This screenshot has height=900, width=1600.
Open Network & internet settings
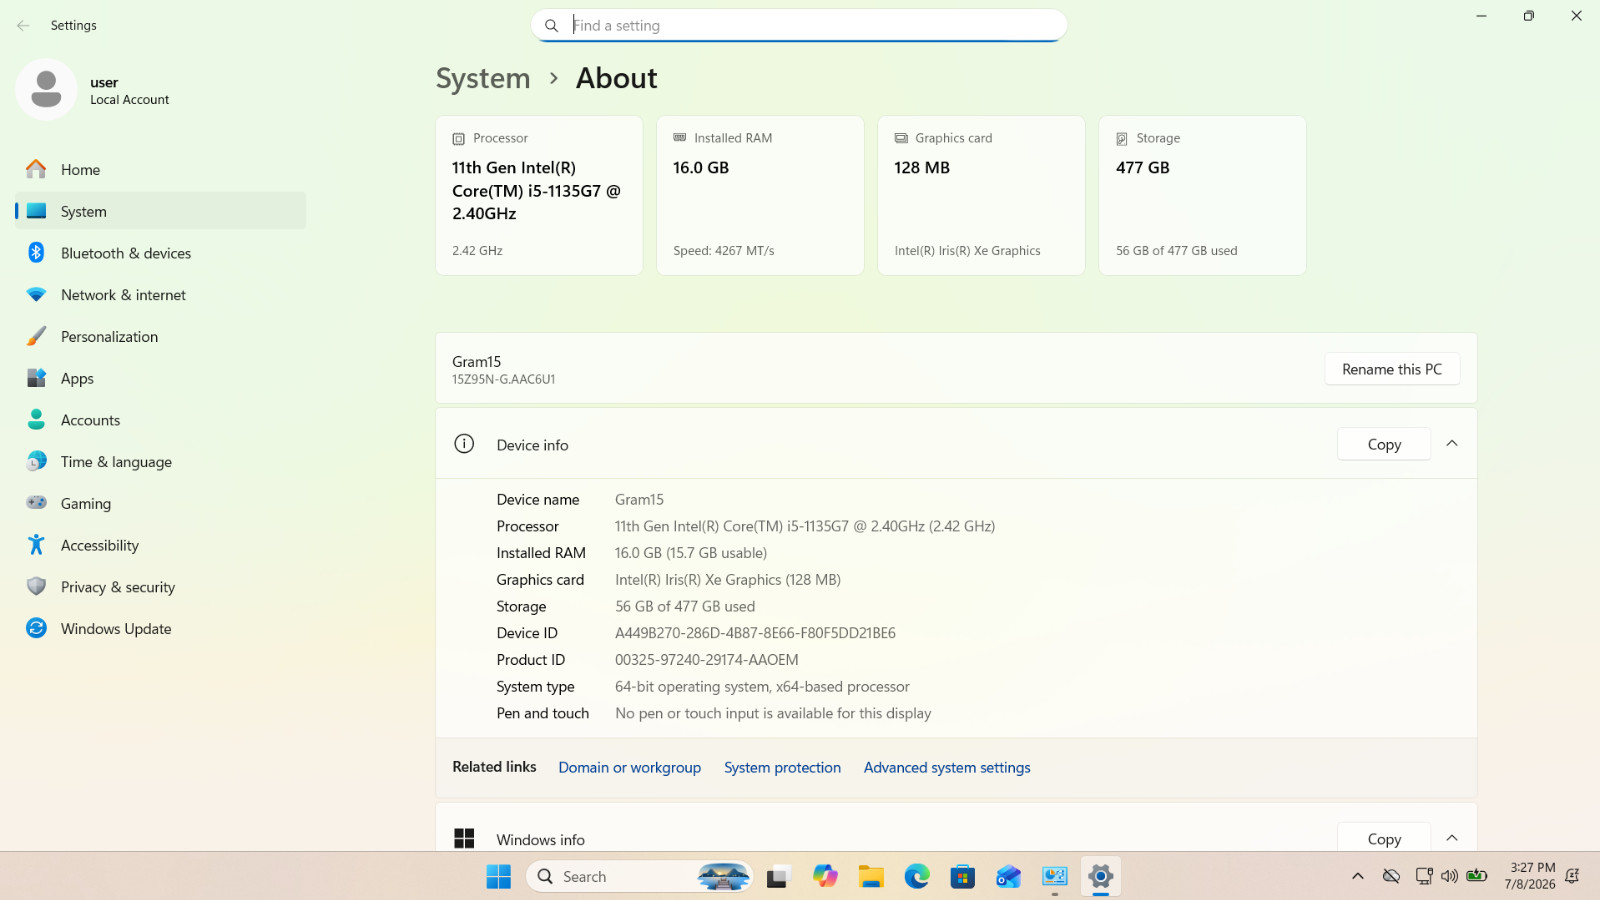pos(160,295)
